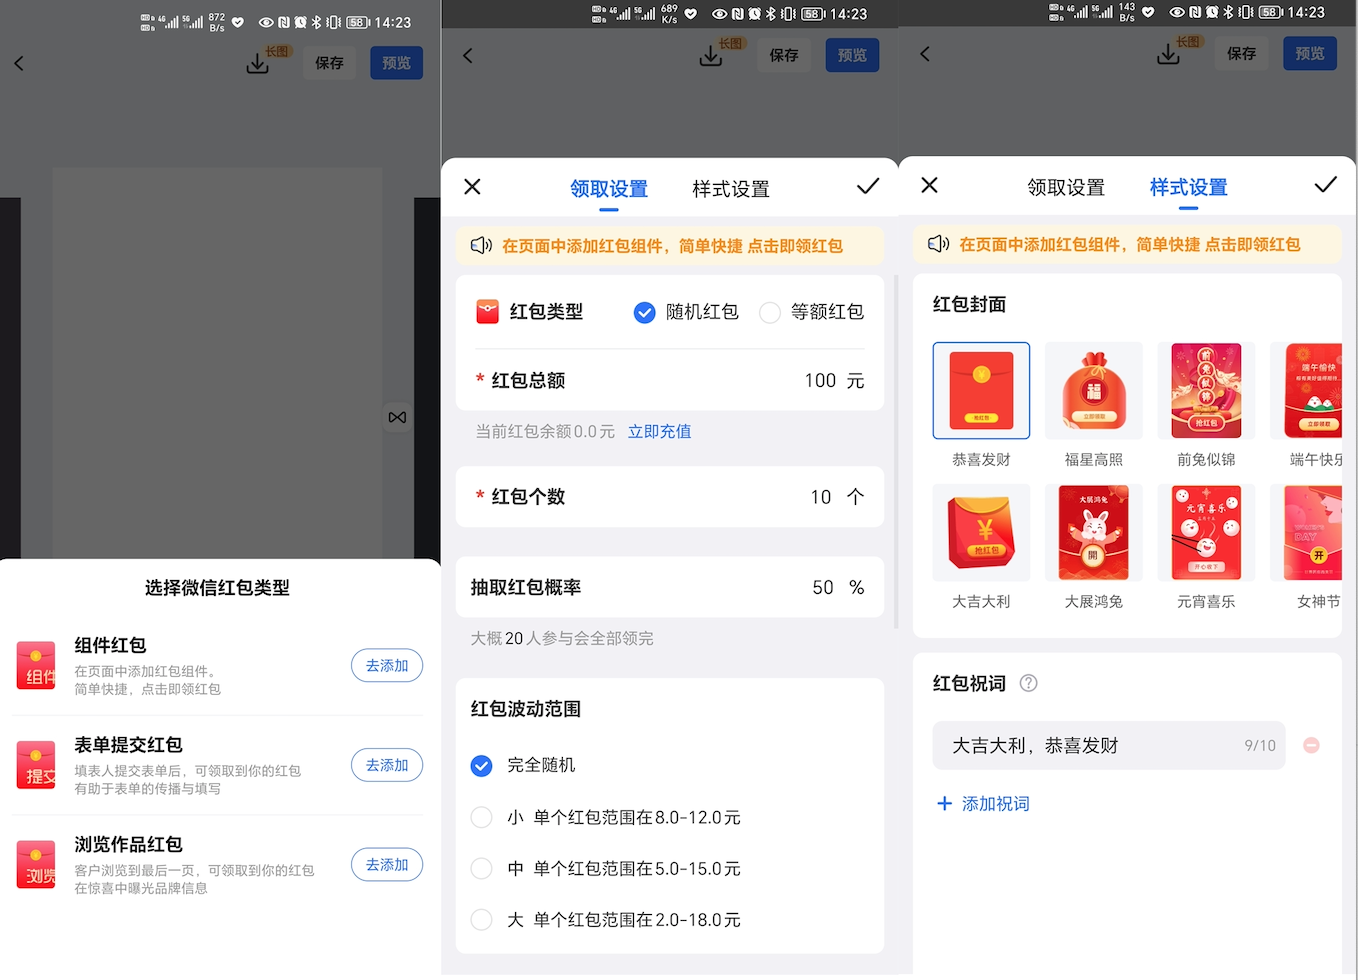Click the bowtie icon at the canvas right edge
Image resolution: width=1358 pixels, height=980 pixels.
[397, 417]
